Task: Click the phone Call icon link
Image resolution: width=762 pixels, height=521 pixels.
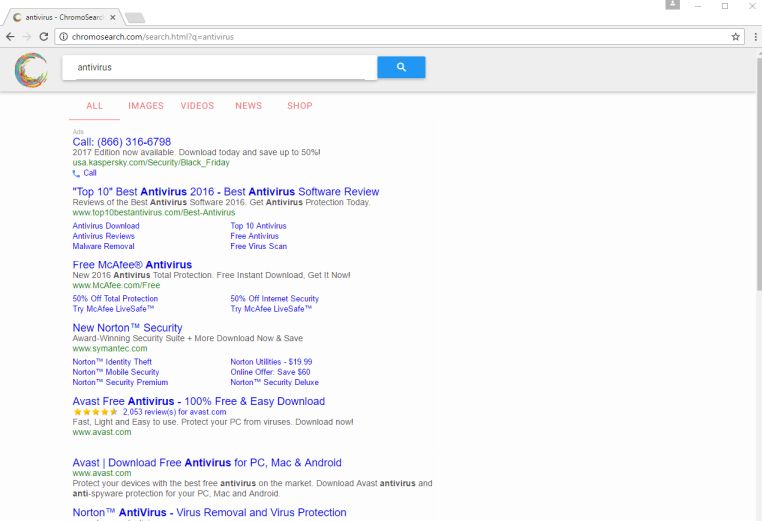Action: [76, 173]
